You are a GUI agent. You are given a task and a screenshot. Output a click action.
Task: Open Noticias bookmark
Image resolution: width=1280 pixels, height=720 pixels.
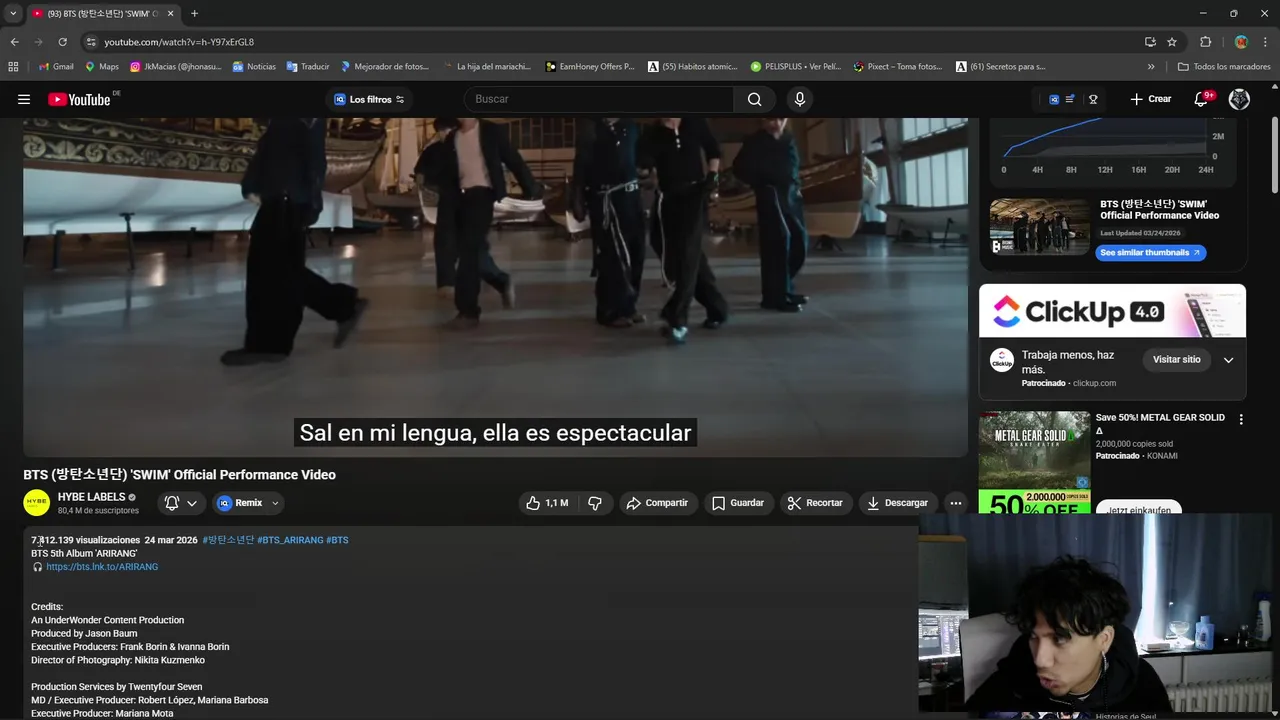(254, 67)
